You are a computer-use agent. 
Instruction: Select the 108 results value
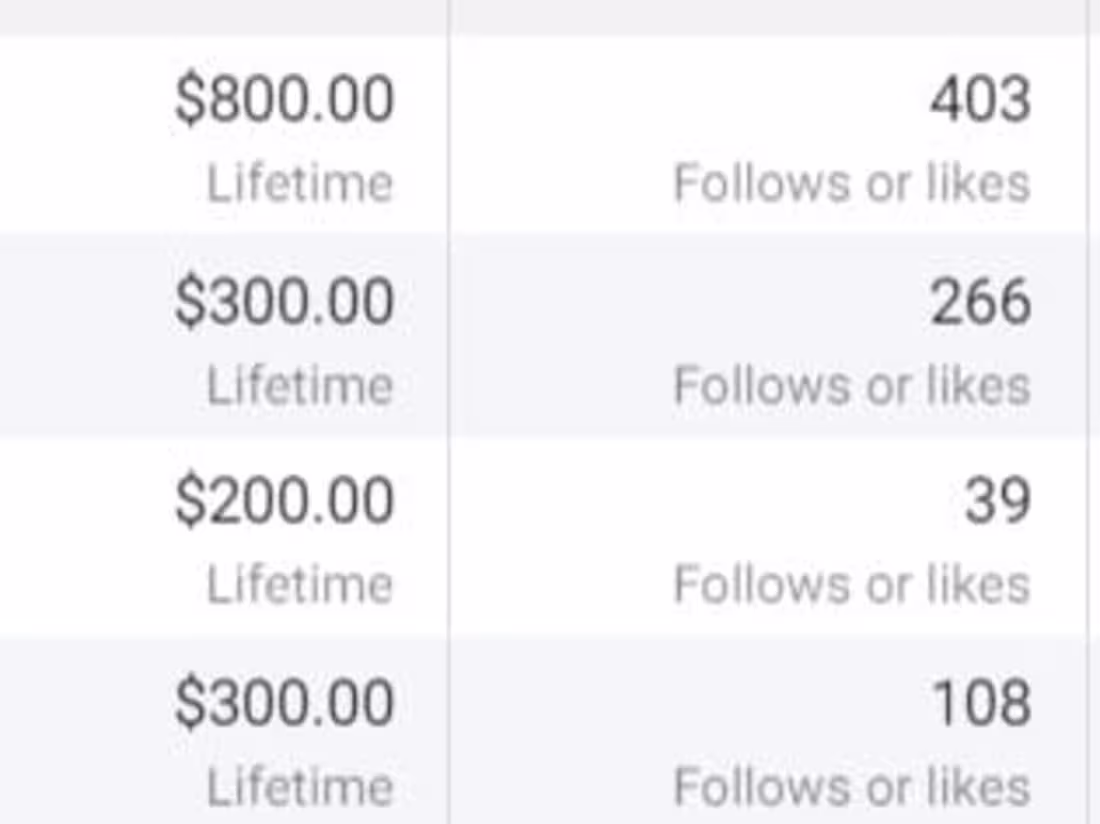tap(981, 702)
